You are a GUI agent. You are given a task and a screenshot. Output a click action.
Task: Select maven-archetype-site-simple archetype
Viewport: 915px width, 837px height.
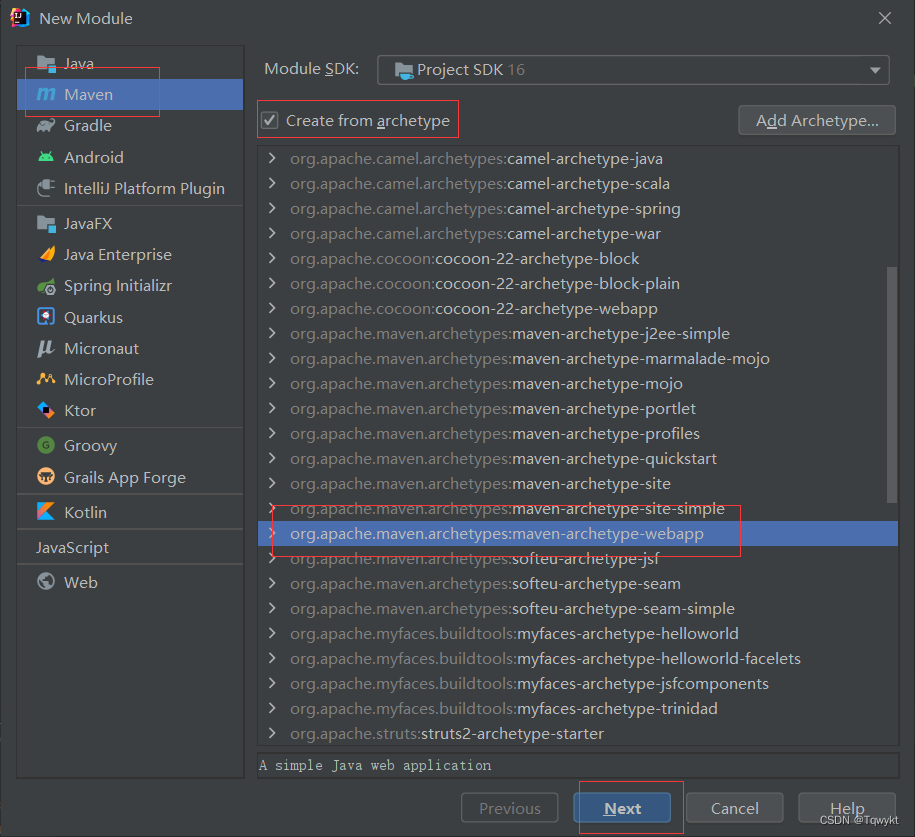(578, 508)
